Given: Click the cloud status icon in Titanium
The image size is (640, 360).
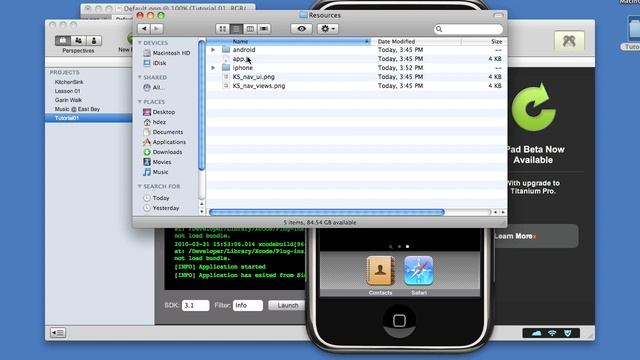Looking at the screenshot, I should coord(536,333).
